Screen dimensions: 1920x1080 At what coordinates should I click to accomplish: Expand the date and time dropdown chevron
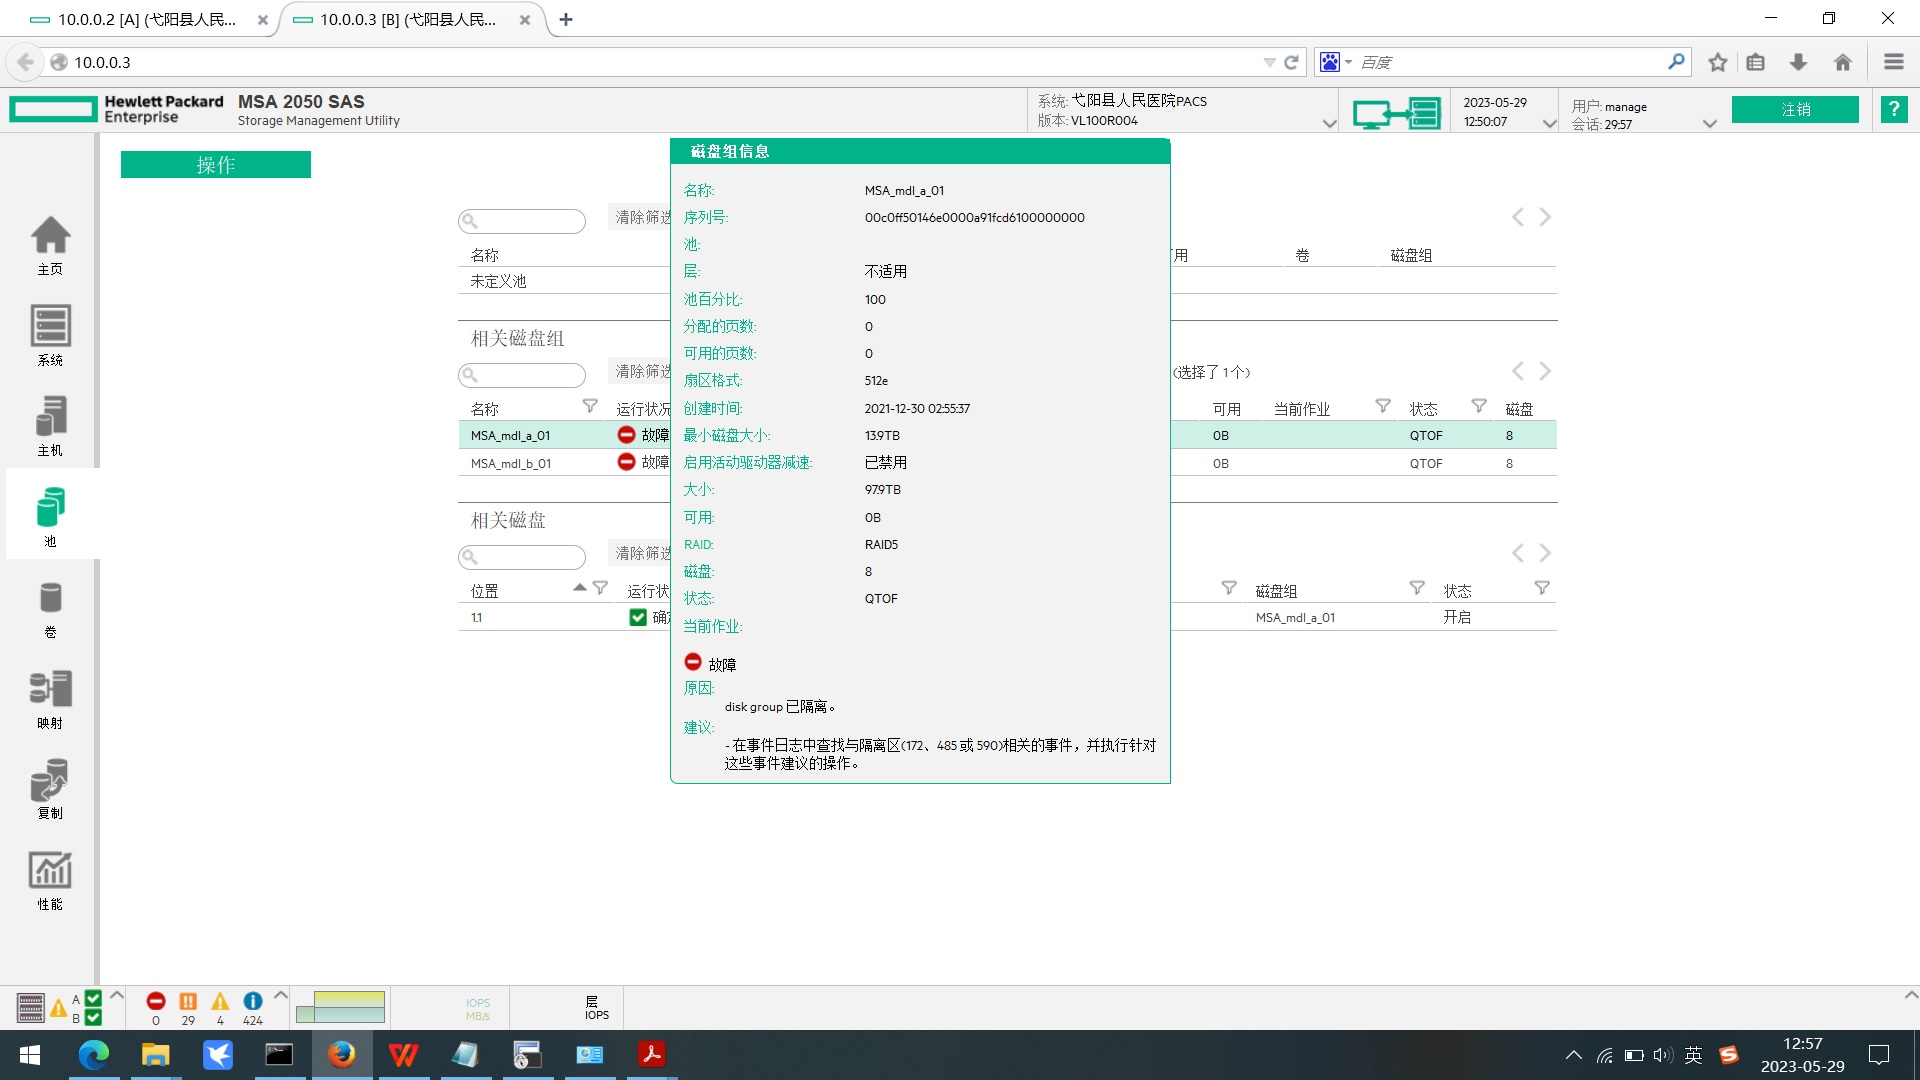pyautogui.click(x=1549, y=124)
